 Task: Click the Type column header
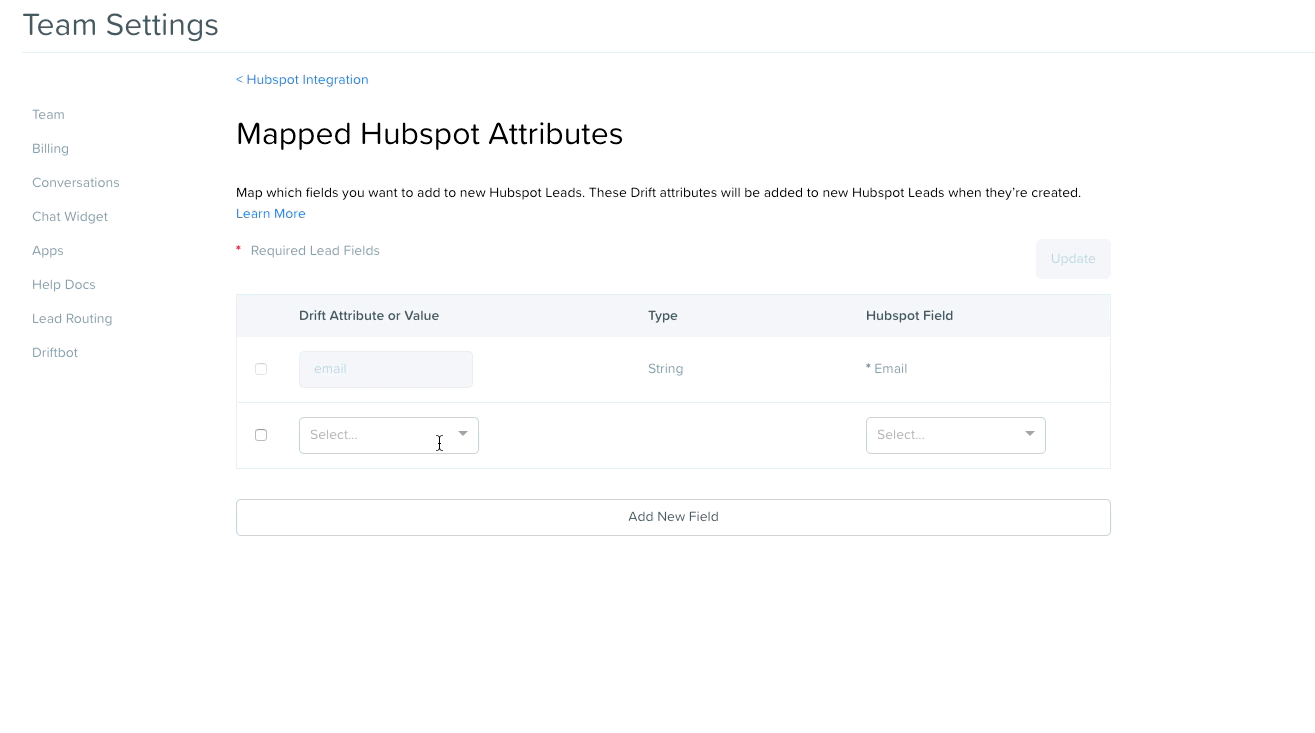pyautogui.click(x=663, y=316)
